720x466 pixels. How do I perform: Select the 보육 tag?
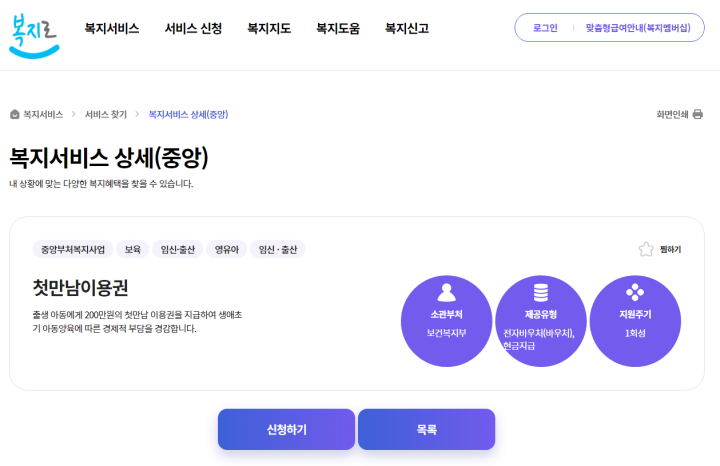click(x=132, y=249)
